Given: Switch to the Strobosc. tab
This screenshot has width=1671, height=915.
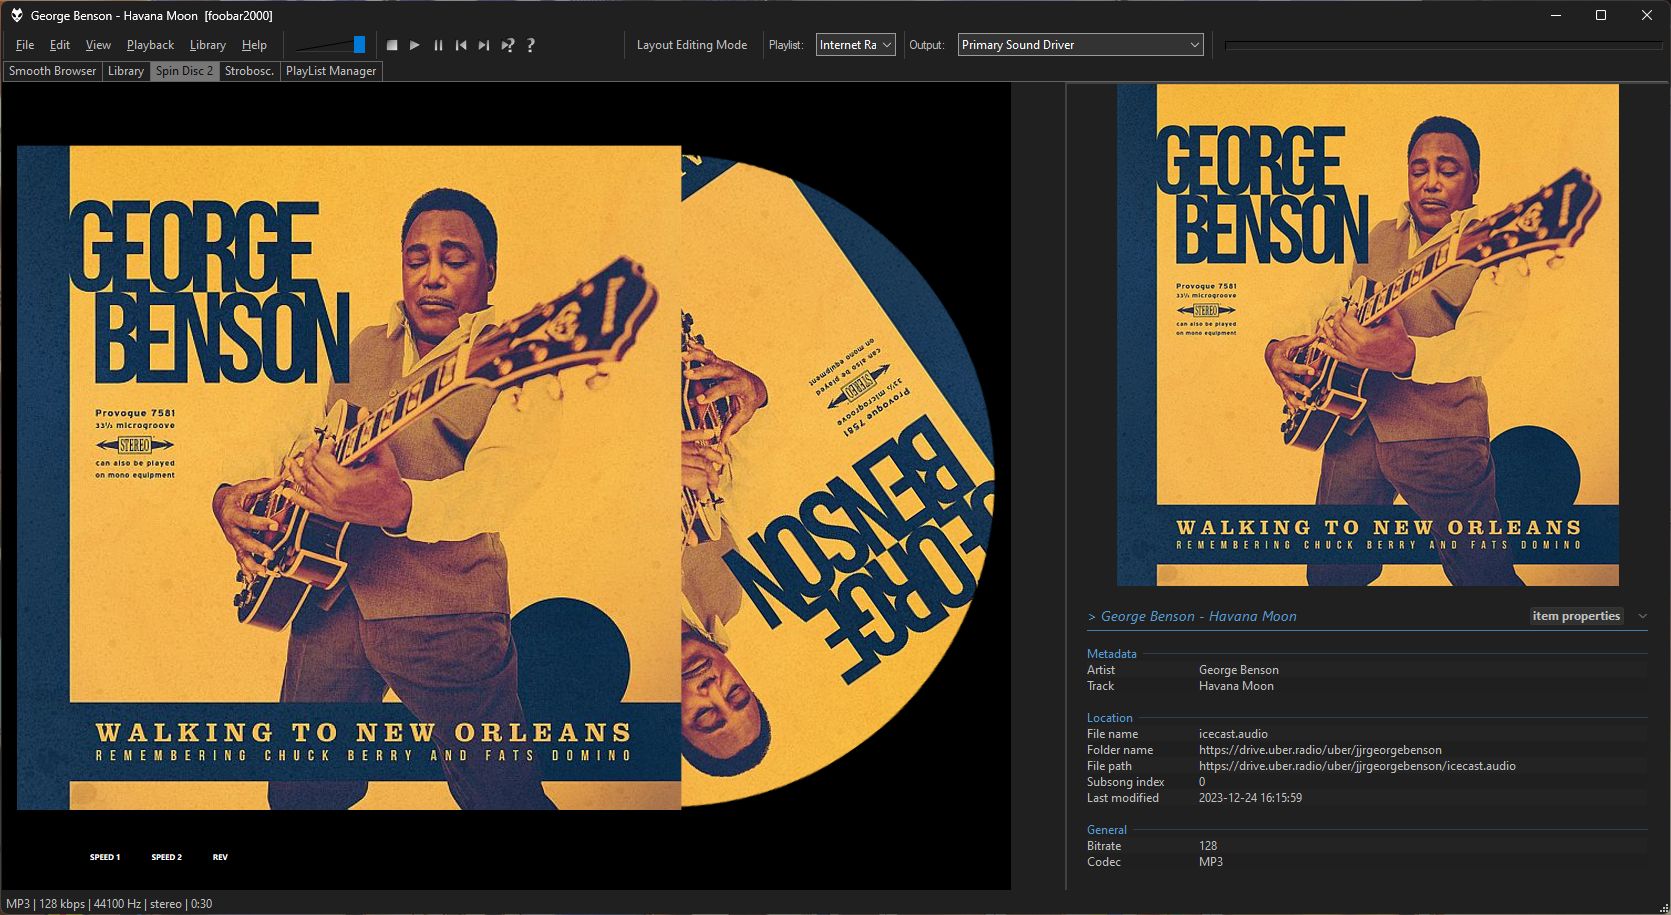Looking at the screenshot, I should pos(249,71).
